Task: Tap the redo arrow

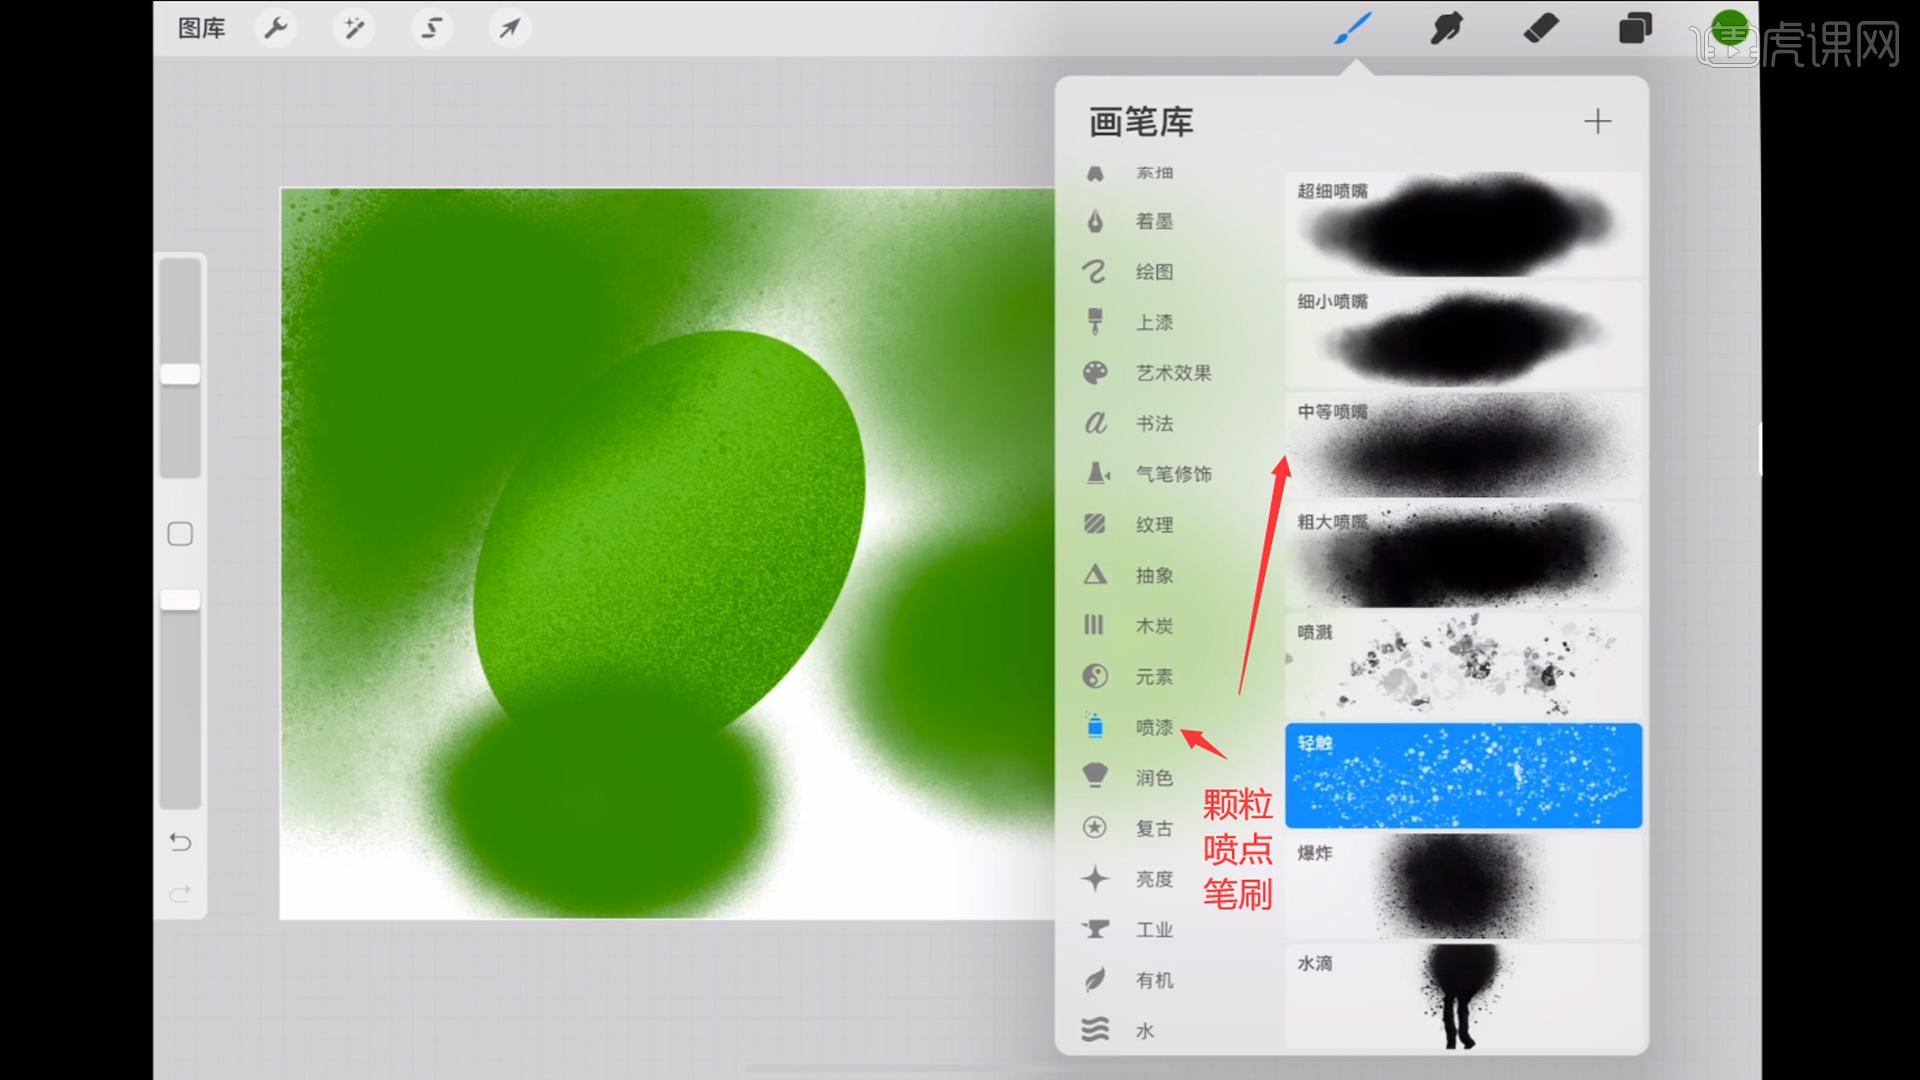Action: [180, 893]
